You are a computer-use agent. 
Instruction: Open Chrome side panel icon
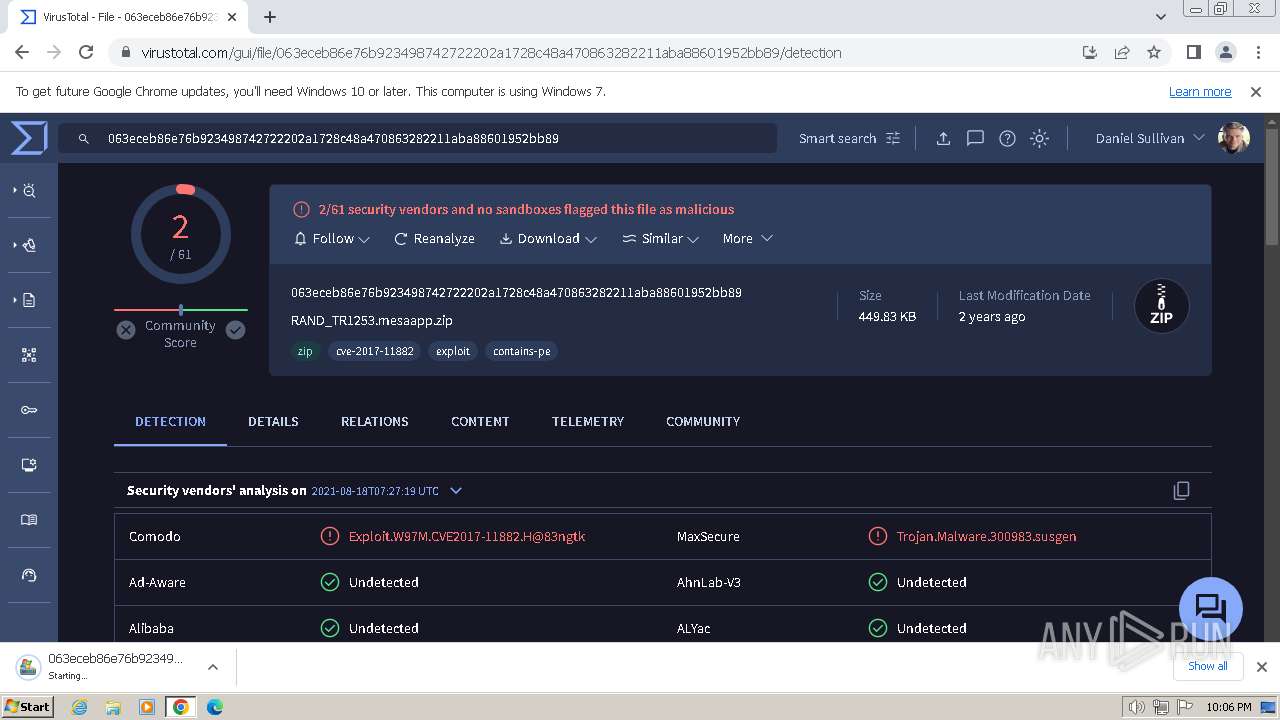point(1193,52)
